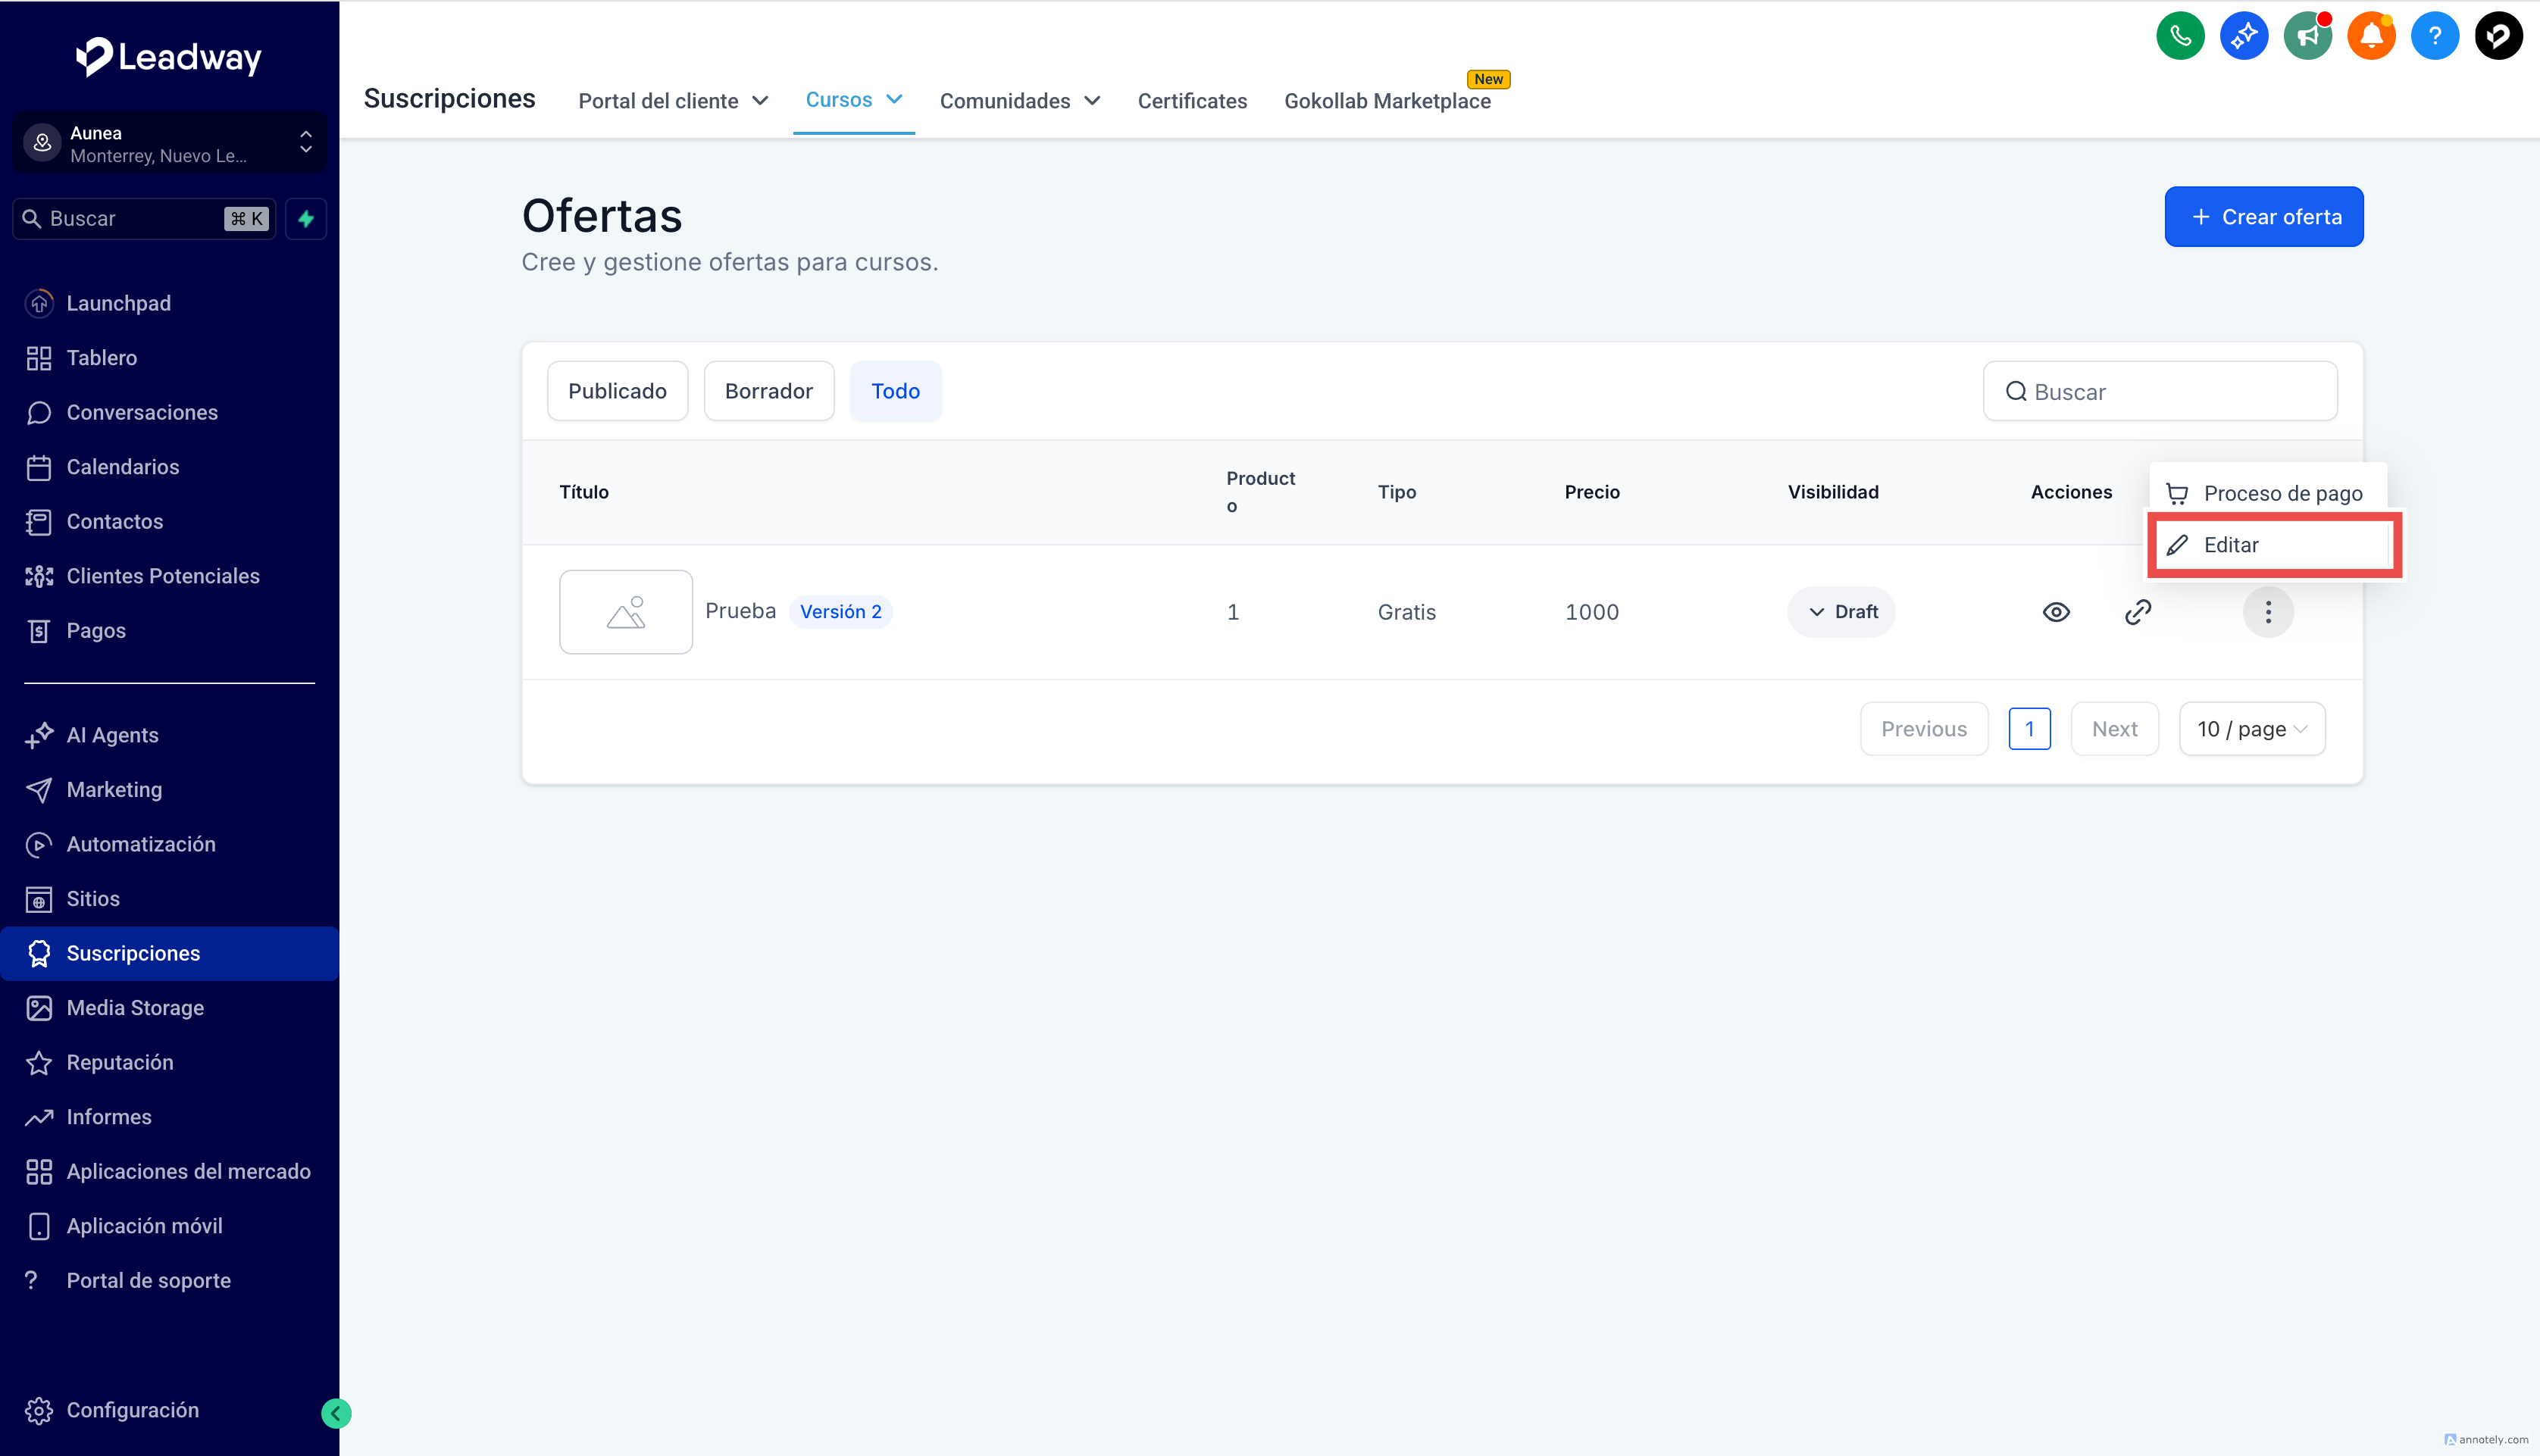The image size is (2540, 1456).
Task: Filter offers by Borrador
Action: [x=768, y=391]
